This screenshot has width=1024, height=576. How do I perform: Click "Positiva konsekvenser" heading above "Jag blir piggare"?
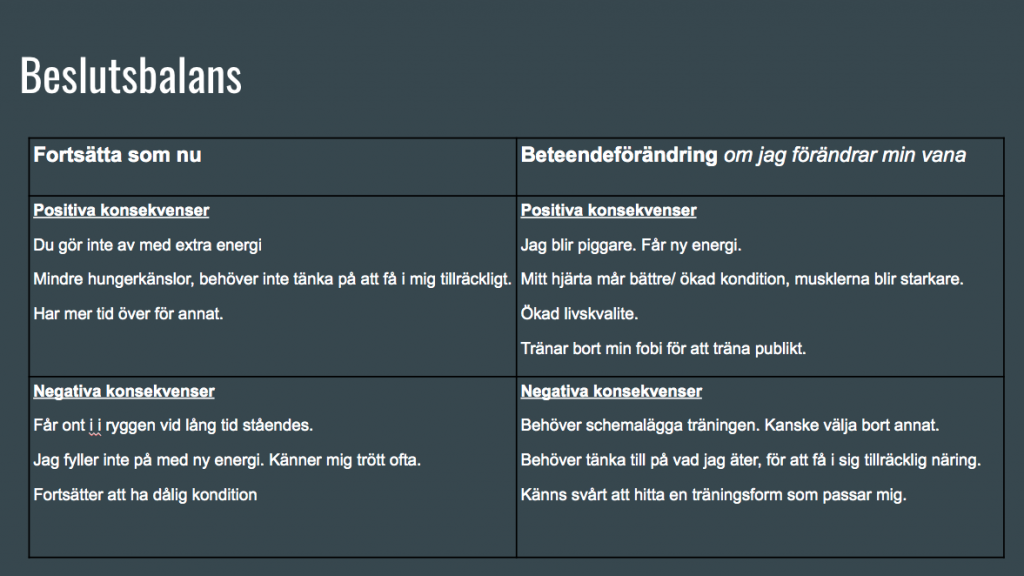[x=608, y=211]
